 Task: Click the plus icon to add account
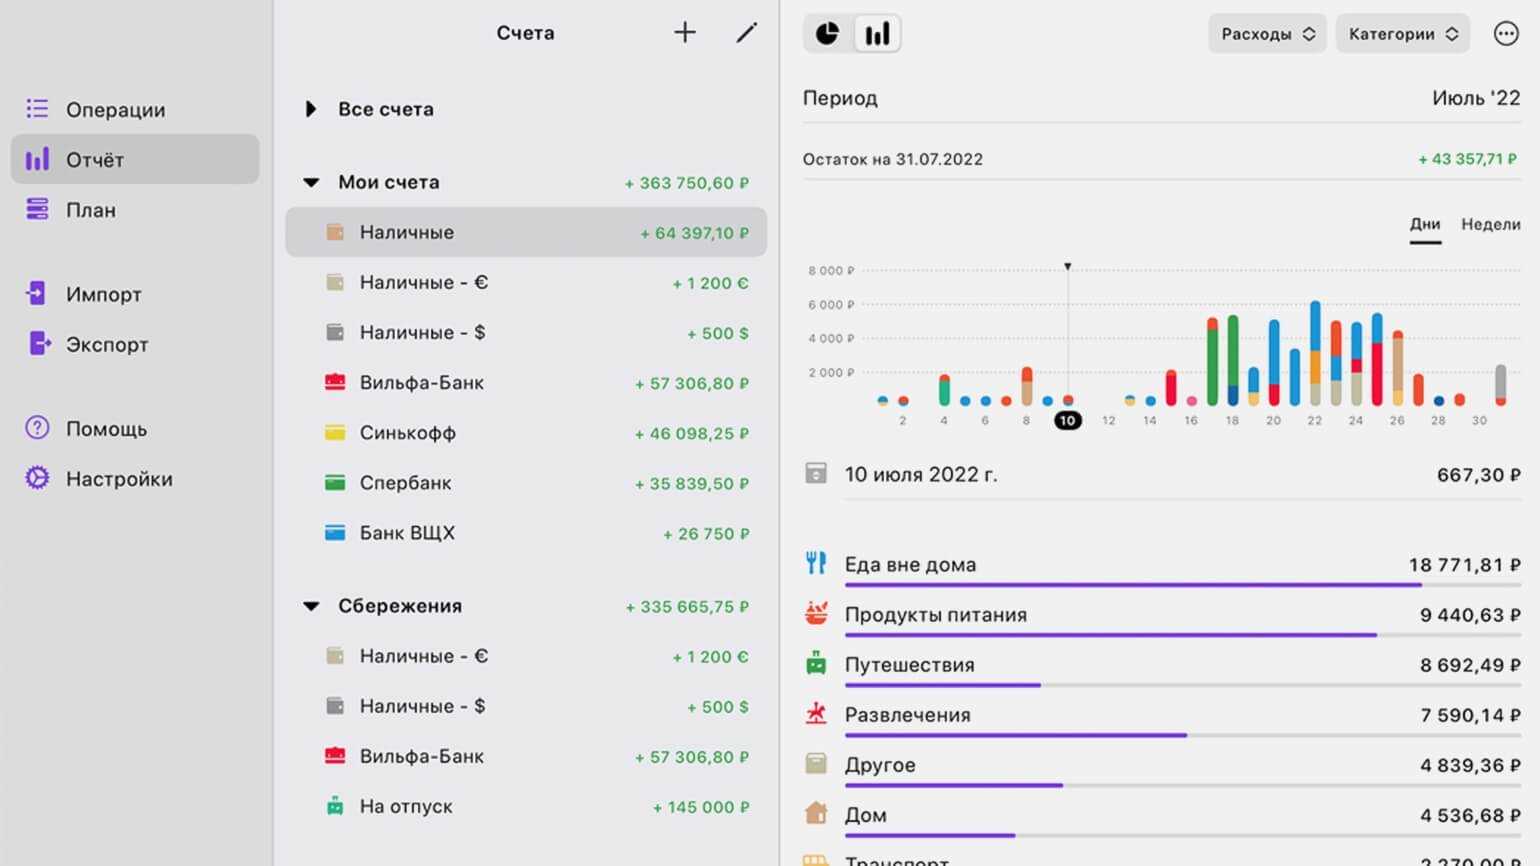(685, 33)
